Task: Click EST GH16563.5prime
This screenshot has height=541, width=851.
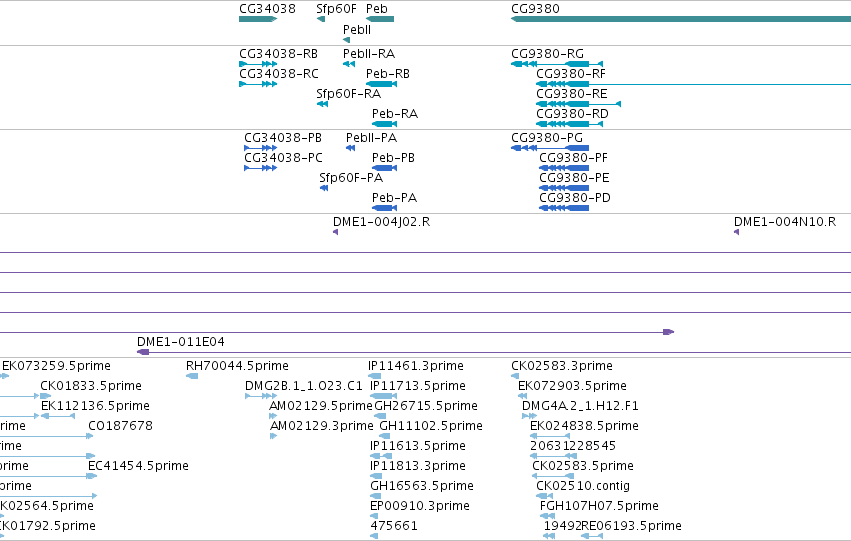Action: click(x=376, y=497)
